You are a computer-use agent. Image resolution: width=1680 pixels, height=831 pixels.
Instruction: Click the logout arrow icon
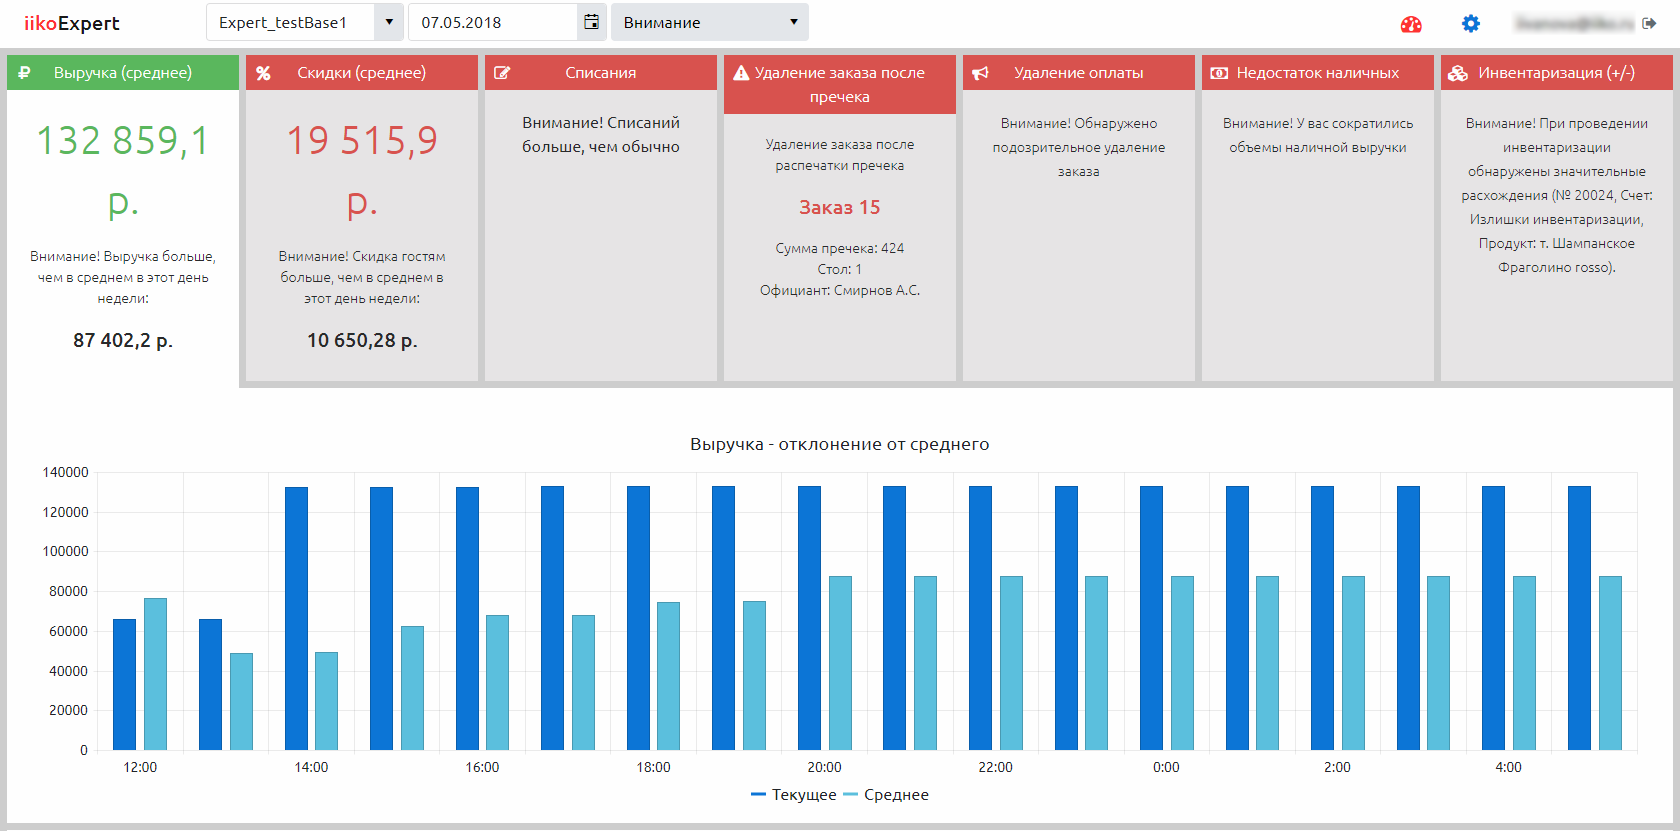click(x=1649, y=23)
